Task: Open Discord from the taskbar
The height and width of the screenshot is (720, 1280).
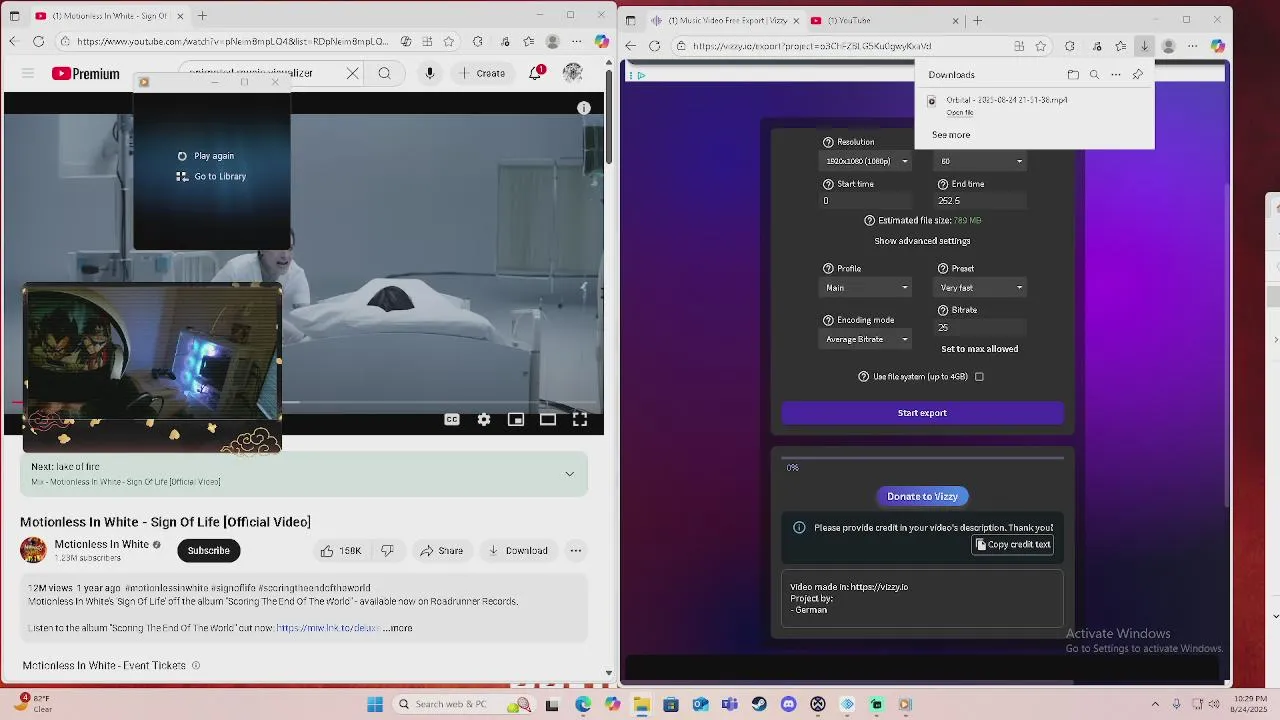Action: (x=788, y=704)
